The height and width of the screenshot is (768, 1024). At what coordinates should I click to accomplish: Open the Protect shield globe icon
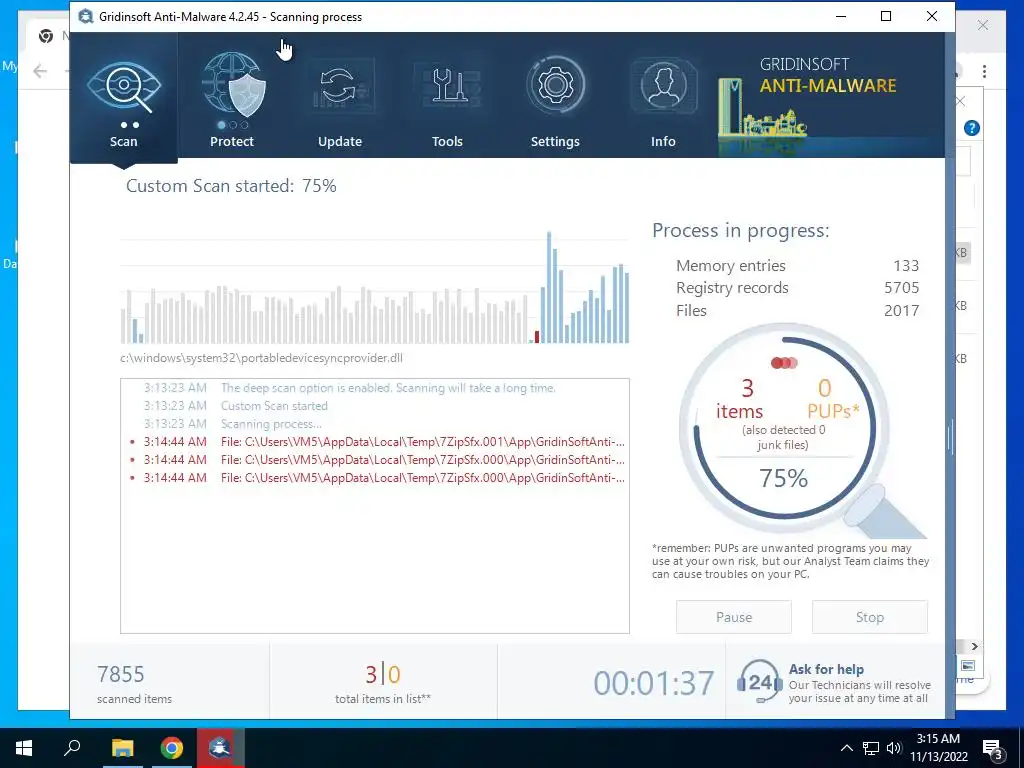coord(234,85)
